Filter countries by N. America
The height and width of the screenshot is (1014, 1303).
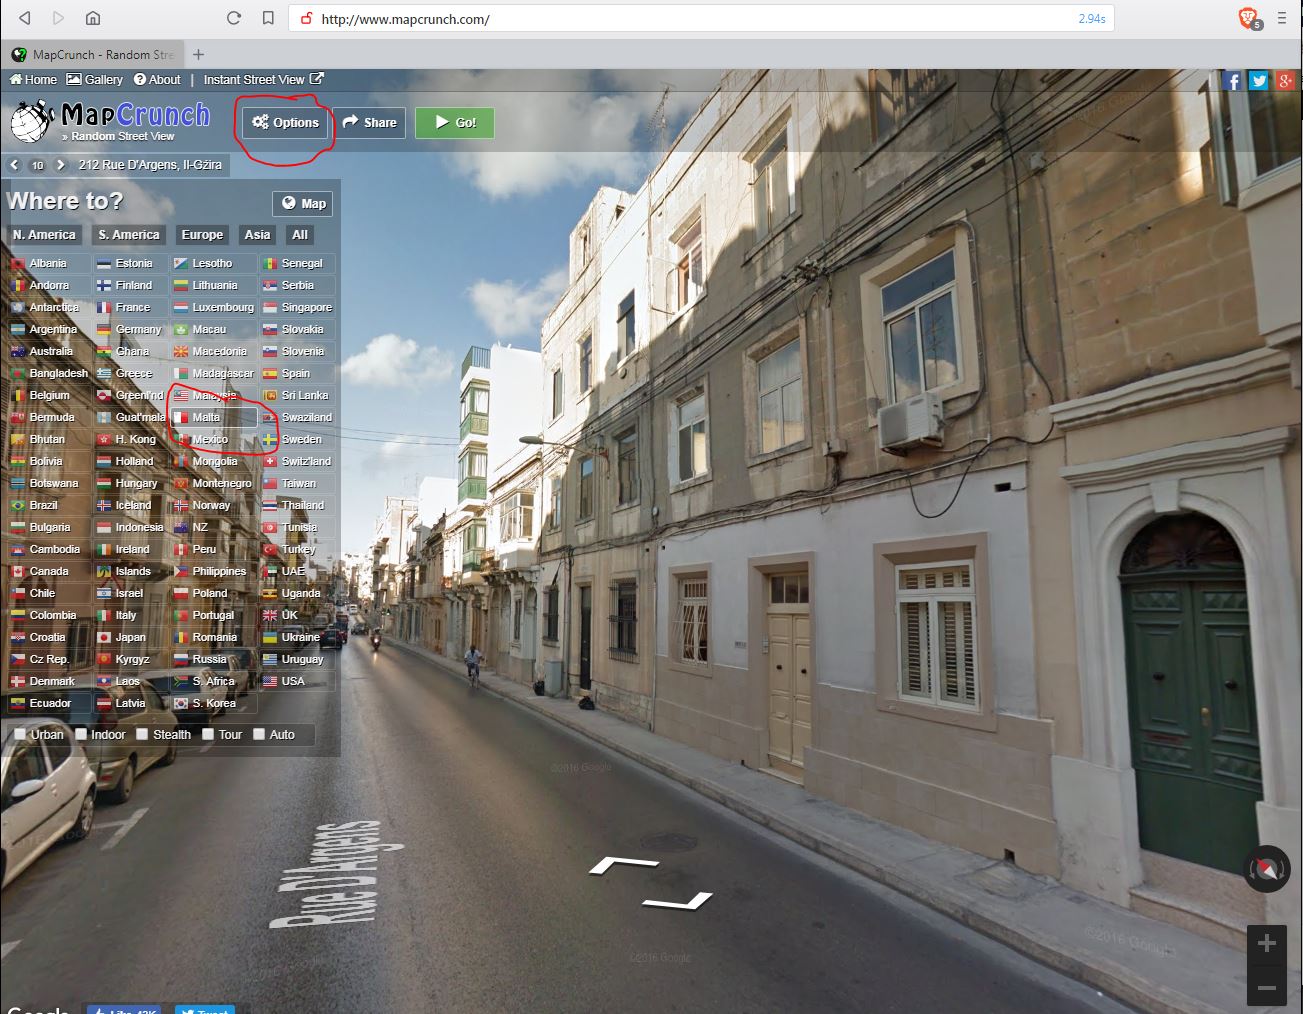click(44, 235)
